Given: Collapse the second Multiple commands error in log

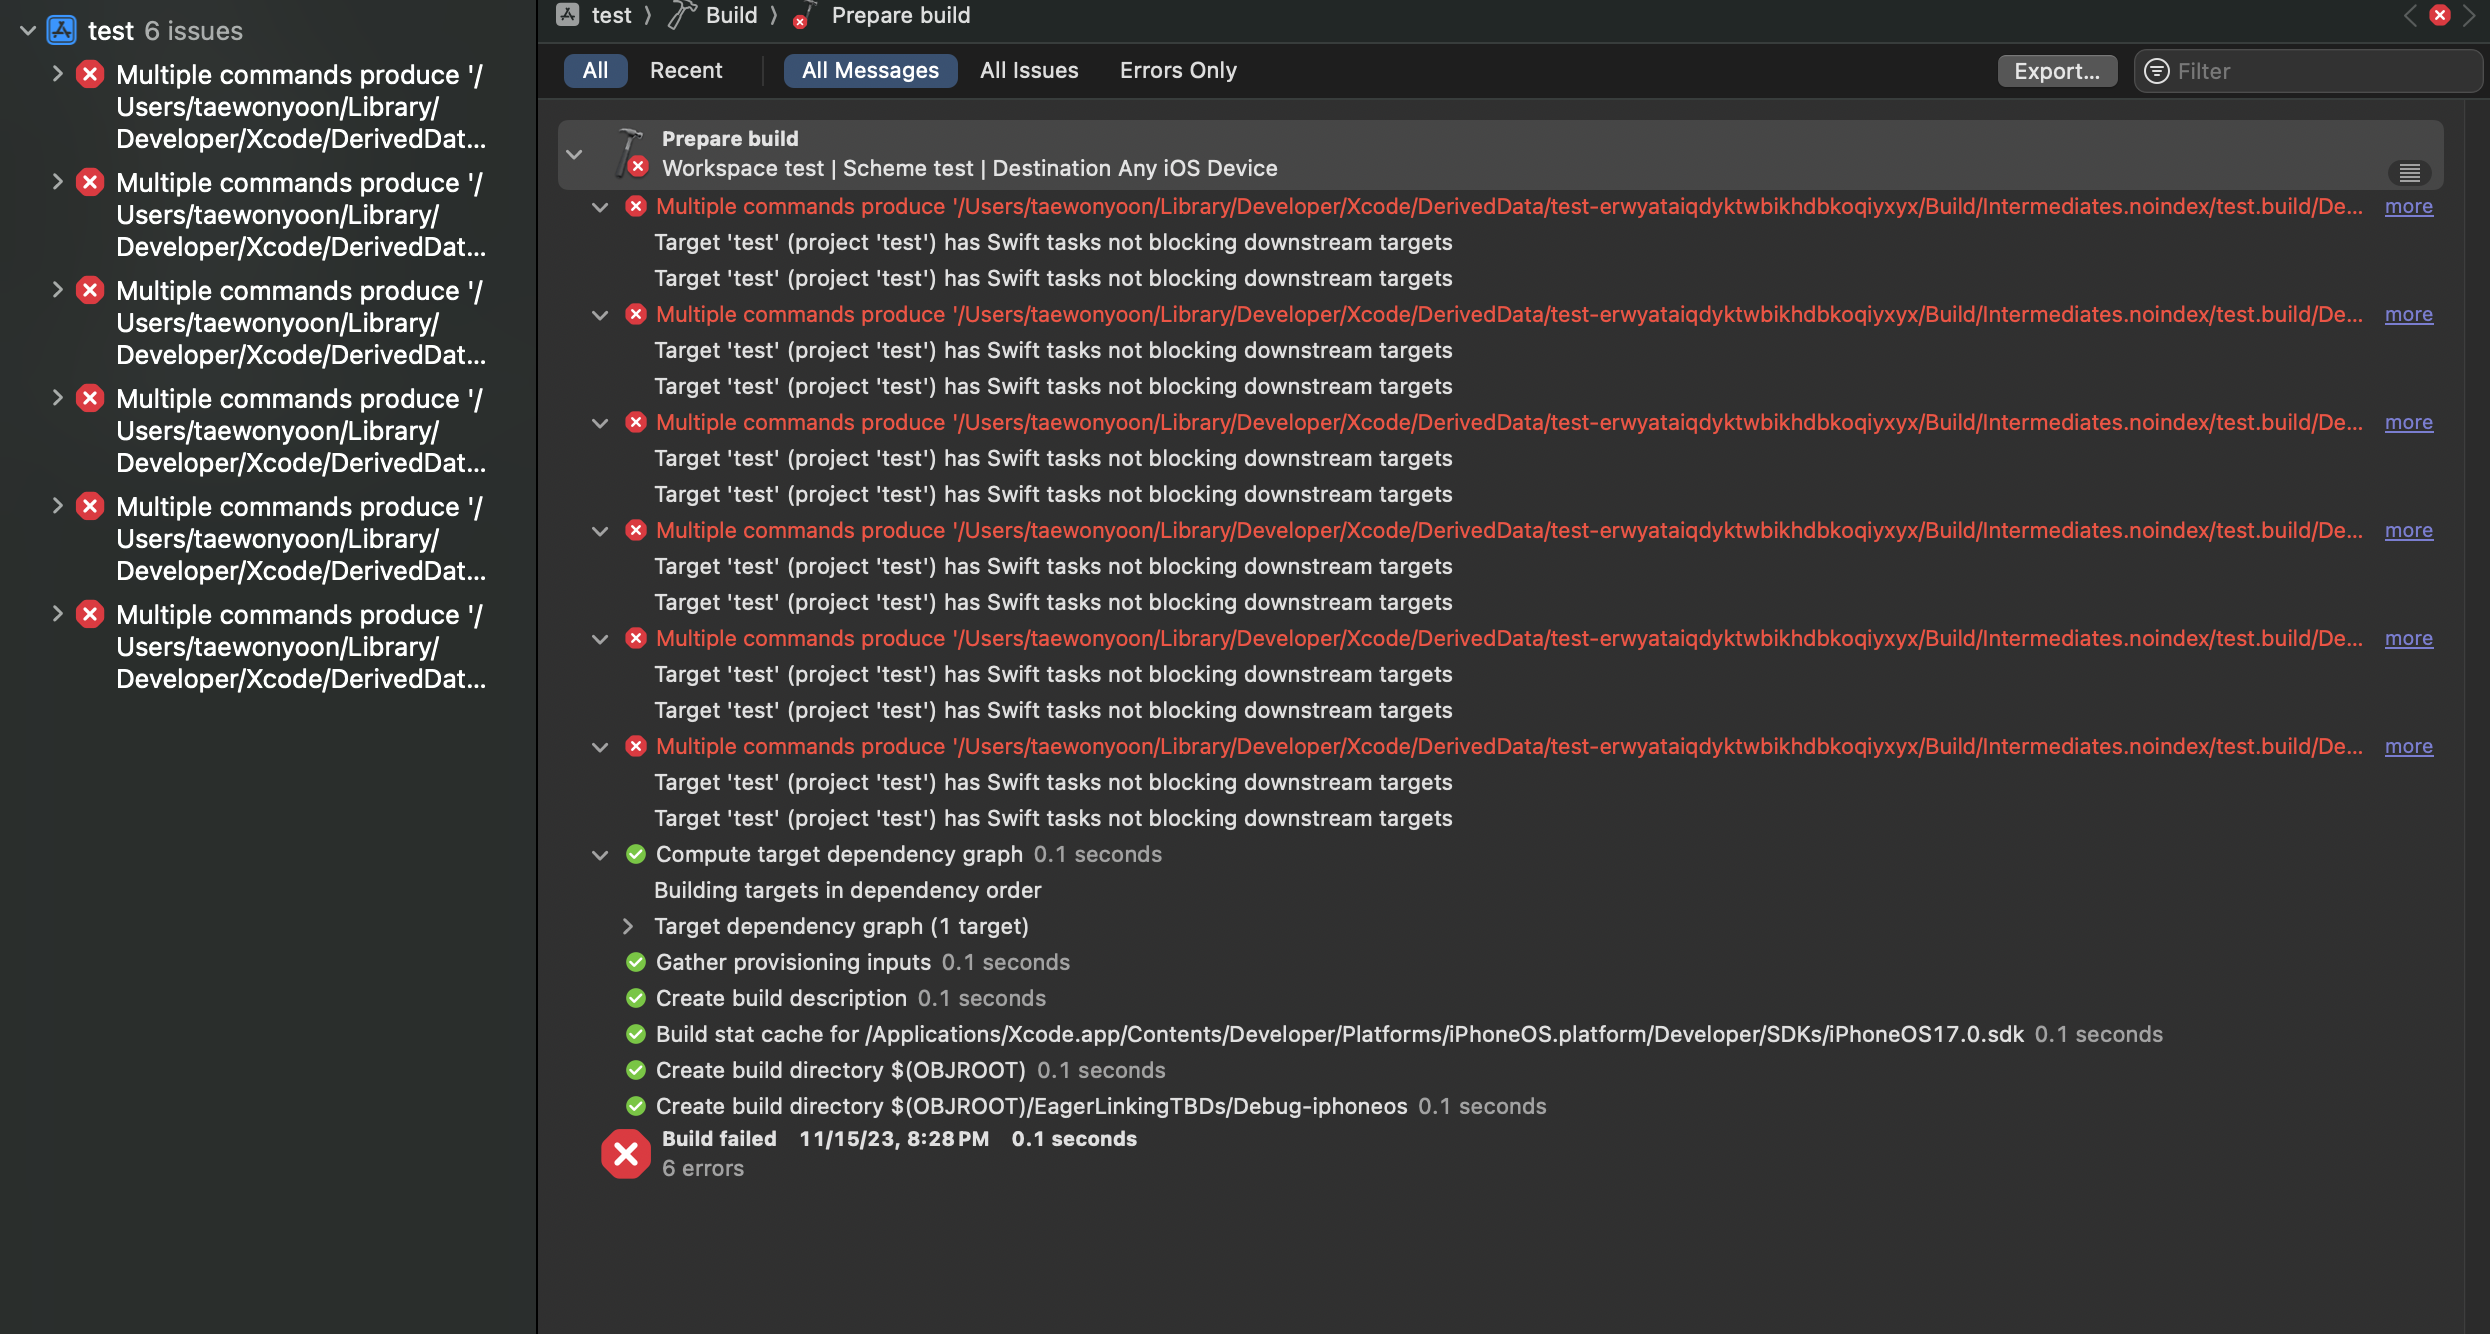Looking at the screenshot, I should click(x=600, y=315).
